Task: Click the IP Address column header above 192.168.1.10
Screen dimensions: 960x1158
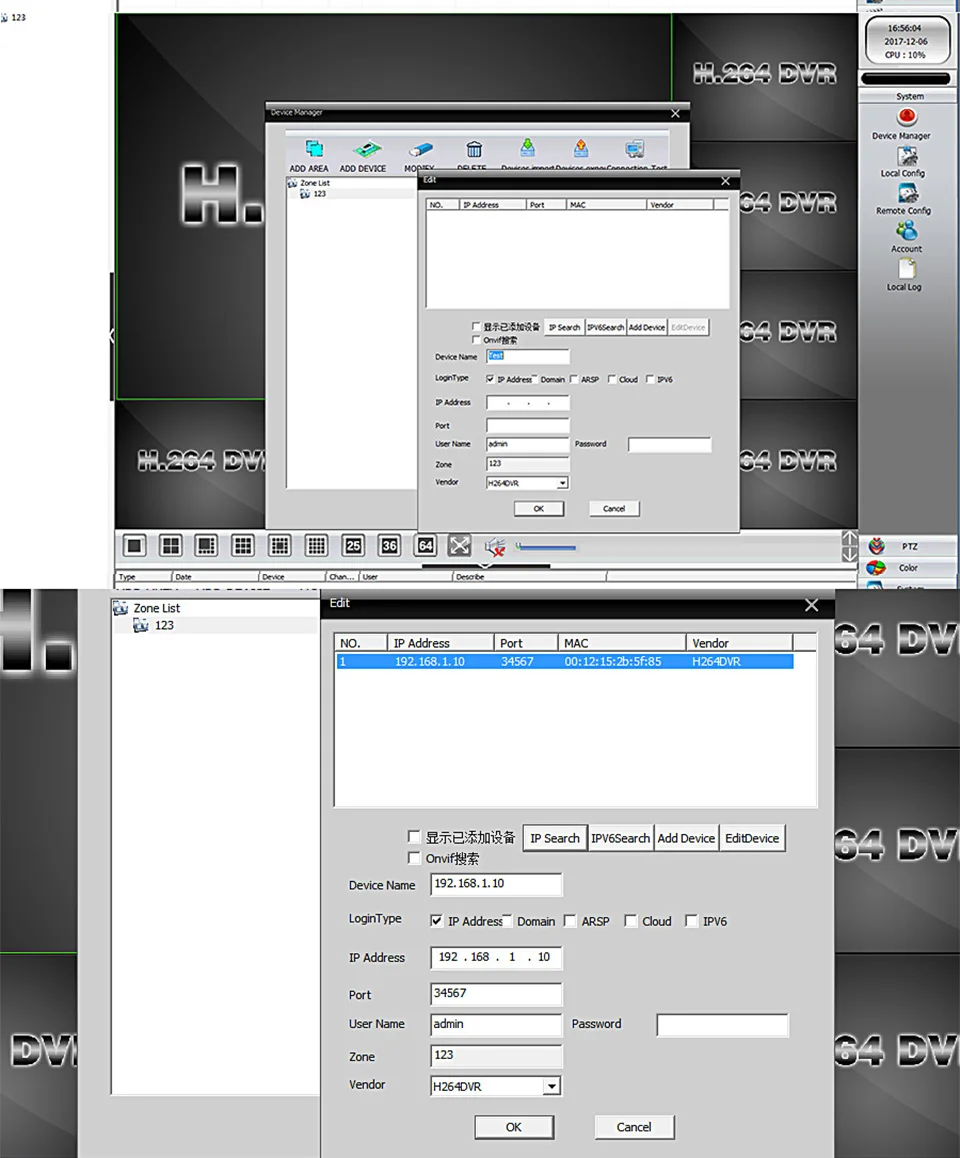Action: pyautogui.click(x=440, y=643)
